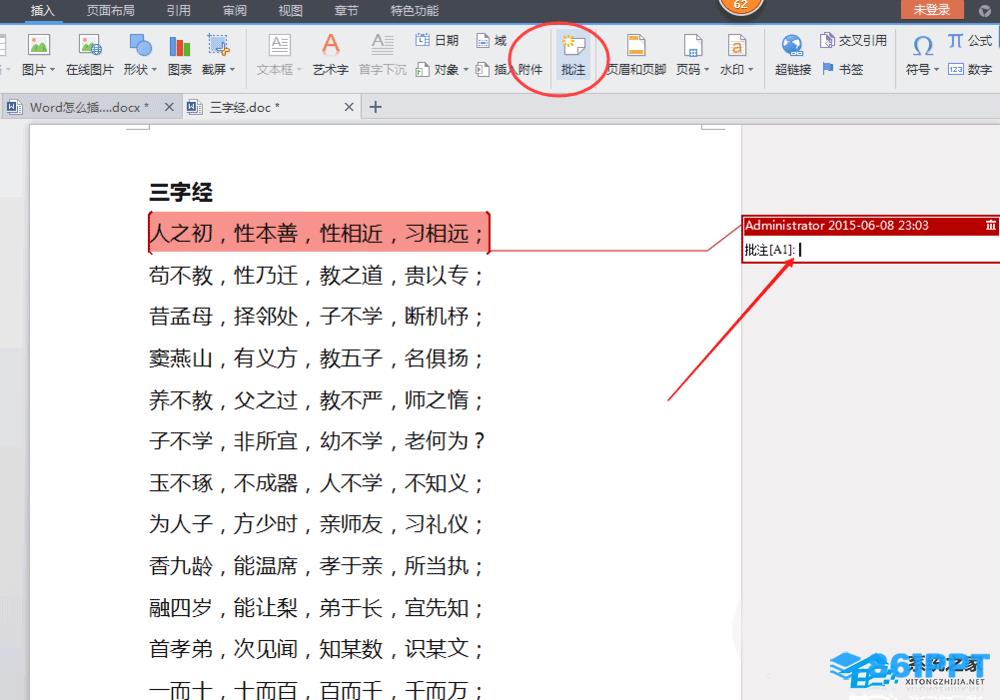Insert 日期 date
The image size is (1000, 700).
437,40
